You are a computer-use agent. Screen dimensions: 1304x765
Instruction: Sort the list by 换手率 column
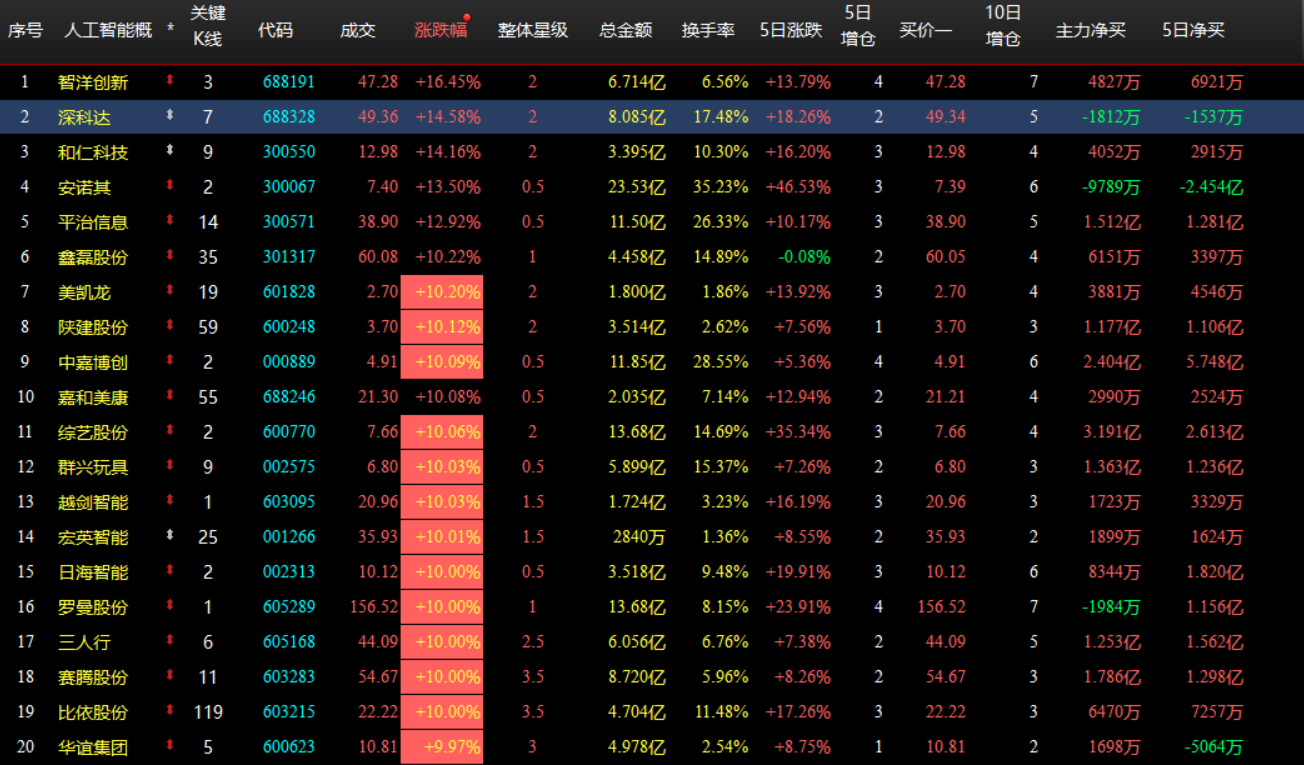click(708, 30)
